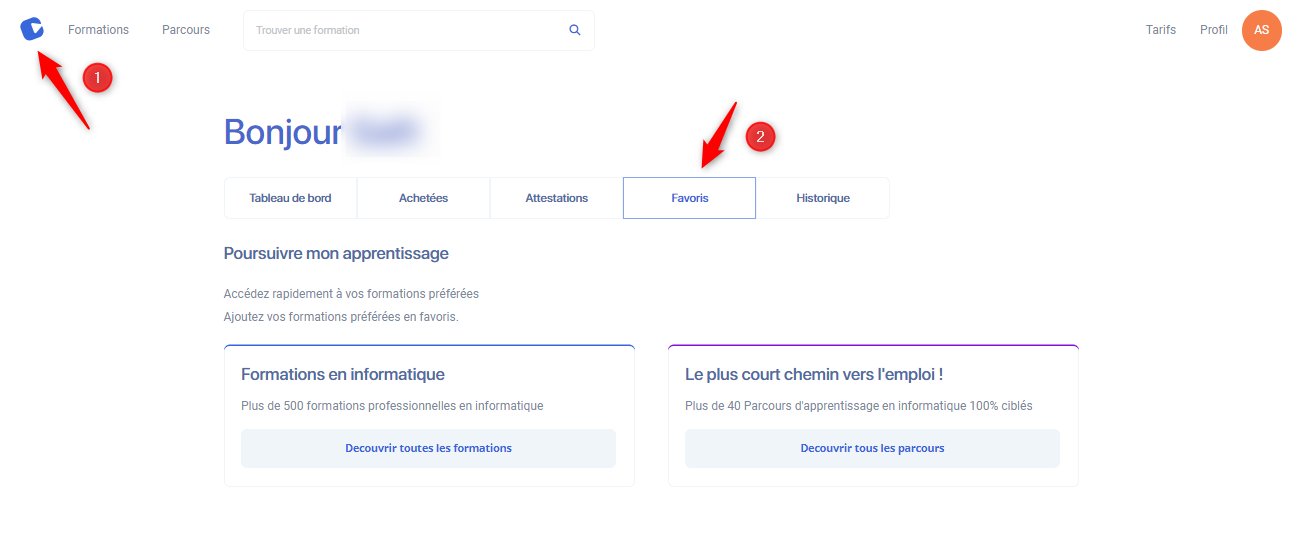1316x558 pixels.
Task: Select the Achetées tab
Action: click(423, 198)
